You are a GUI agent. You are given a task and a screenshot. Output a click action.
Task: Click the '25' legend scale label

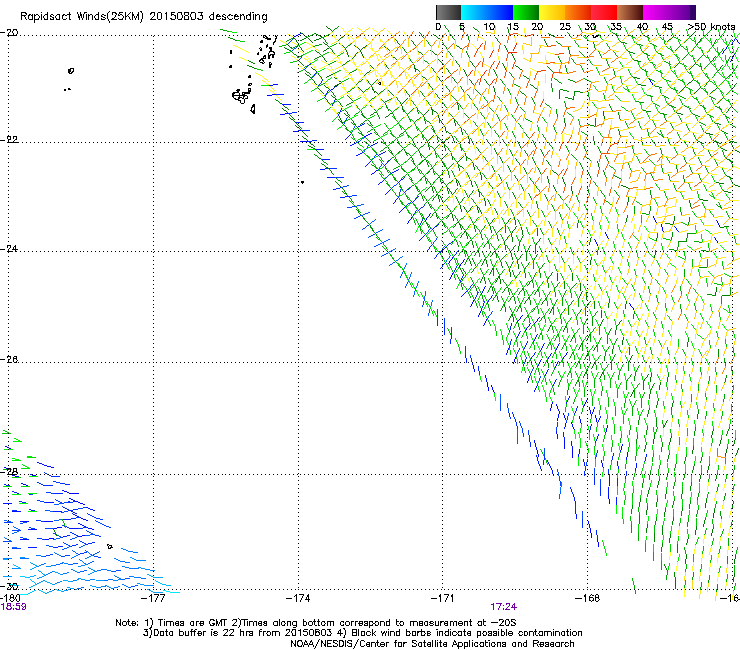(565, 27)
